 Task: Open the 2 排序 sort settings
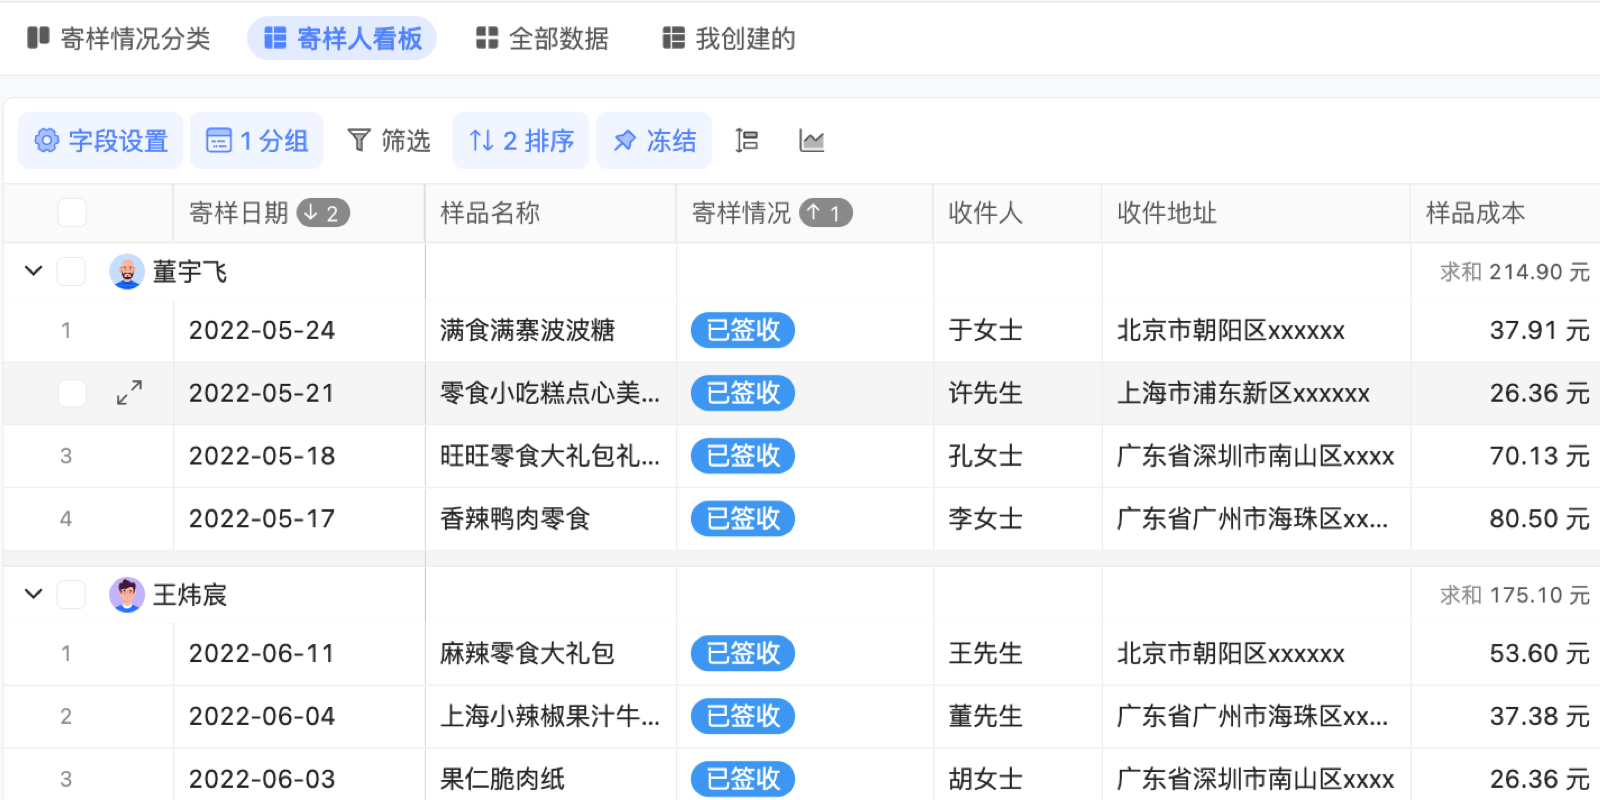tap(521, 141)
